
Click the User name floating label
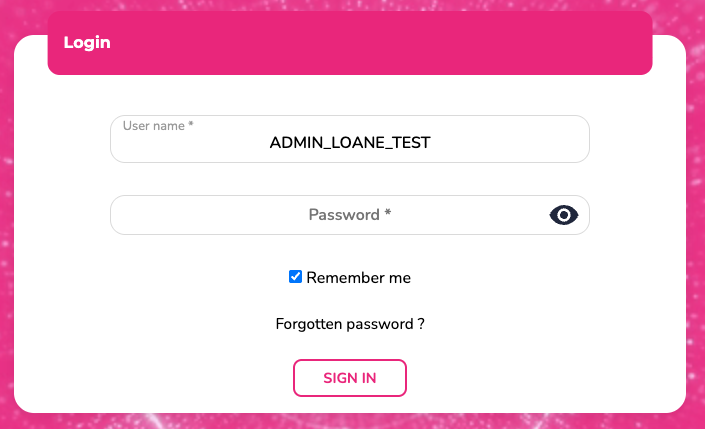pyautogui.click(x=158, y=126)
